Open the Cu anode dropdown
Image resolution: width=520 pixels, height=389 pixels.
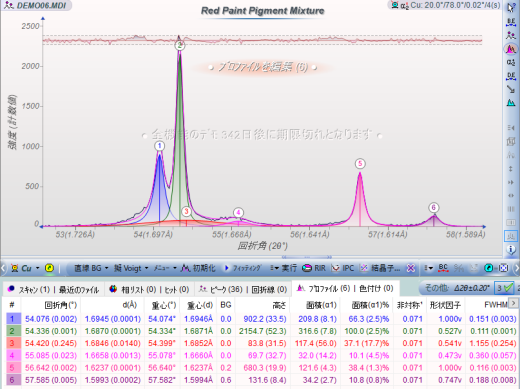click(25, 268)
